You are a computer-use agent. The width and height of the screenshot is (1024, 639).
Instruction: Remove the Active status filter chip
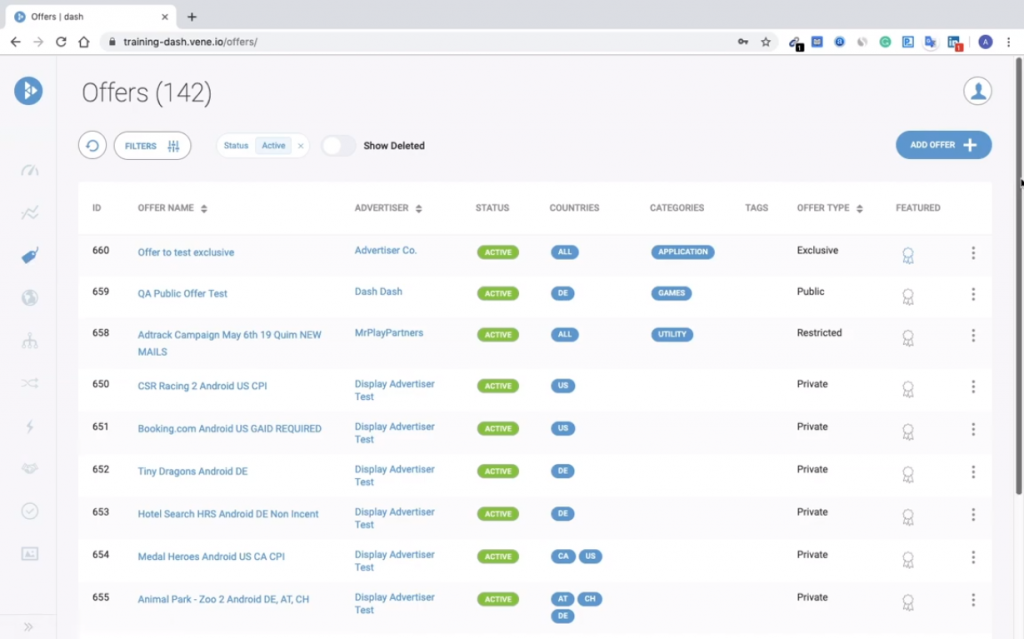pos(300,146)
